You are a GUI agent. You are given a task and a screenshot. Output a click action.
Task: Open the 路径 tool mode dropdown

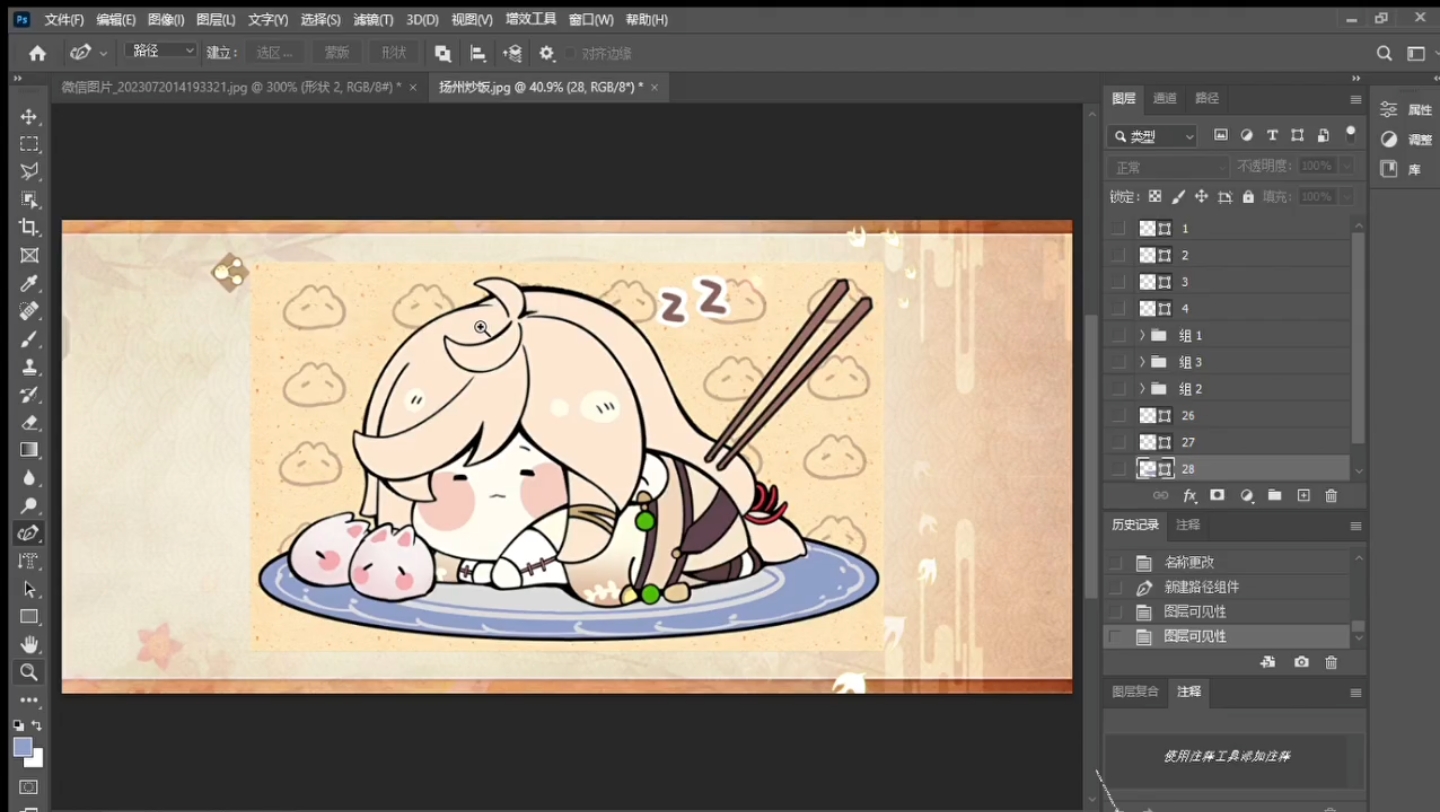161,51
